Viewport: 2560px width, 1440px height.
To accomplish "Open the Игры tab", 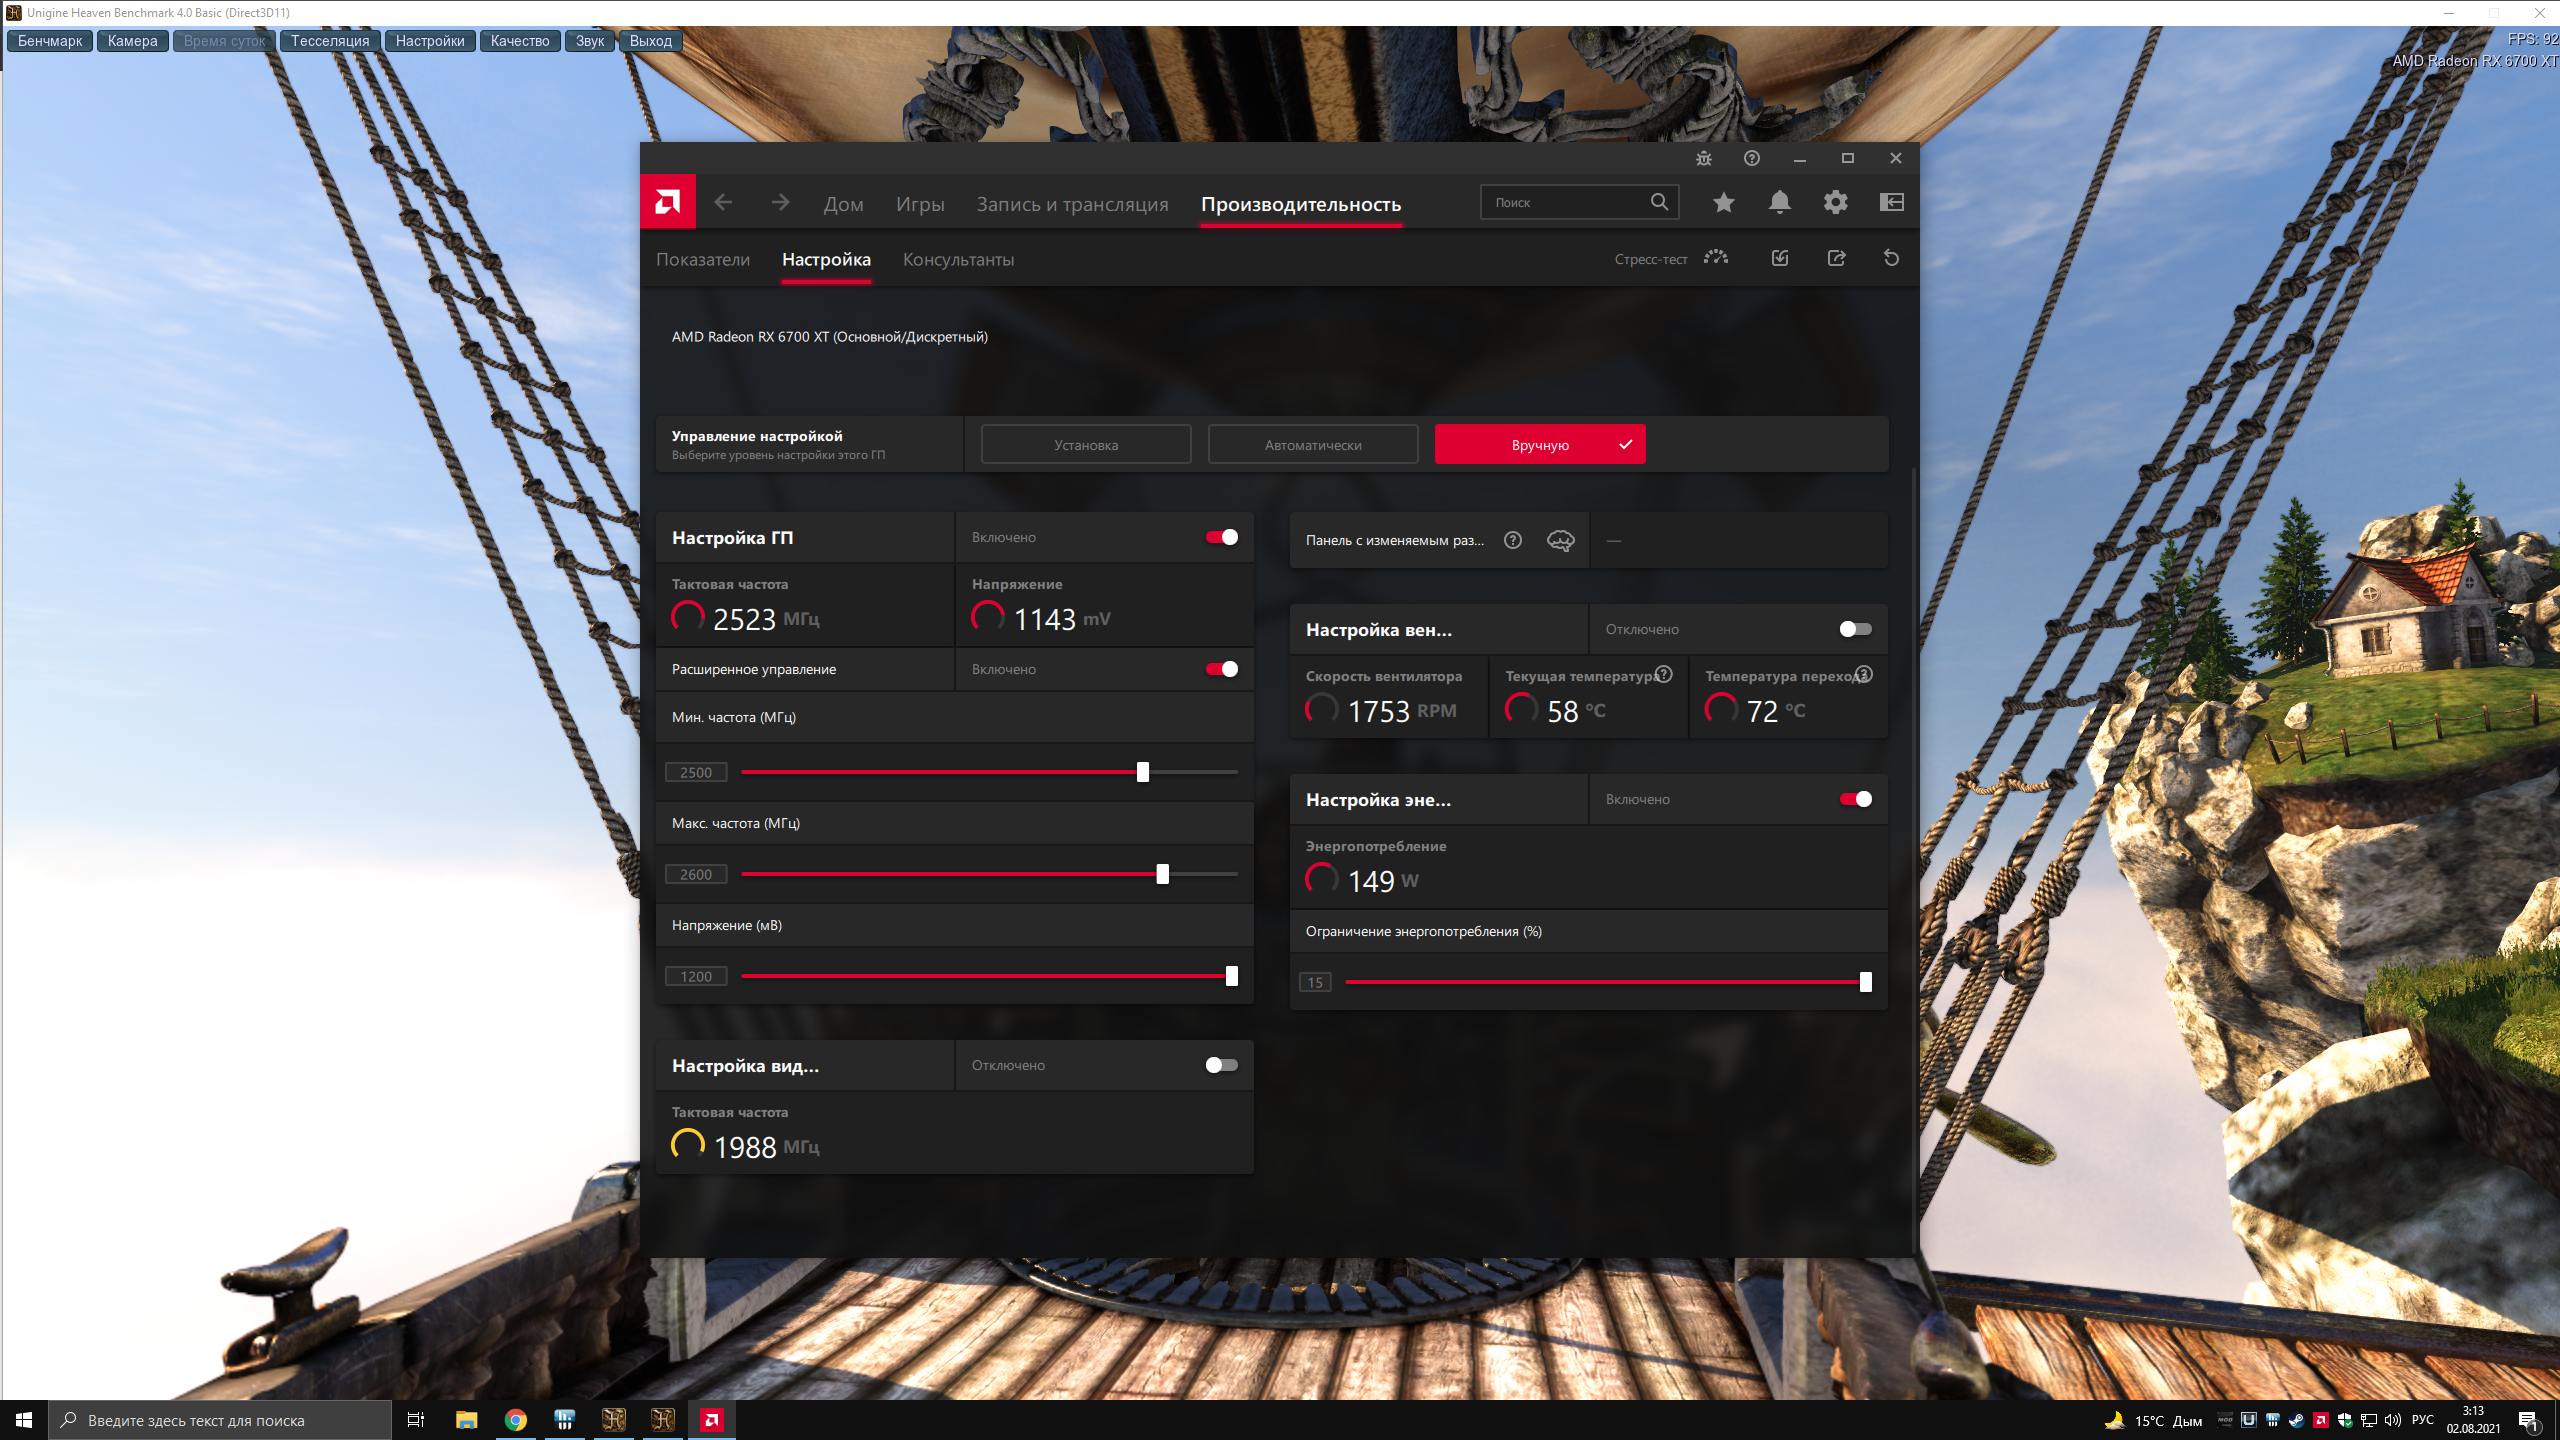I will click(x=920, y=204).
